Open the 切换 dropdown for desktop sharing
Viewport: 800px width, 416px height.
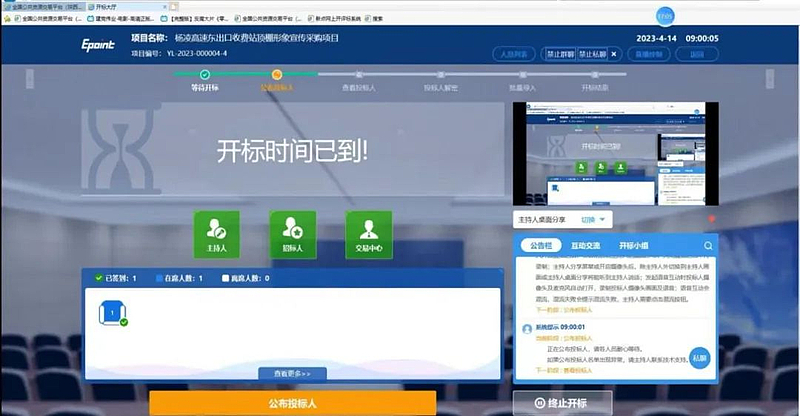(594, 219)
